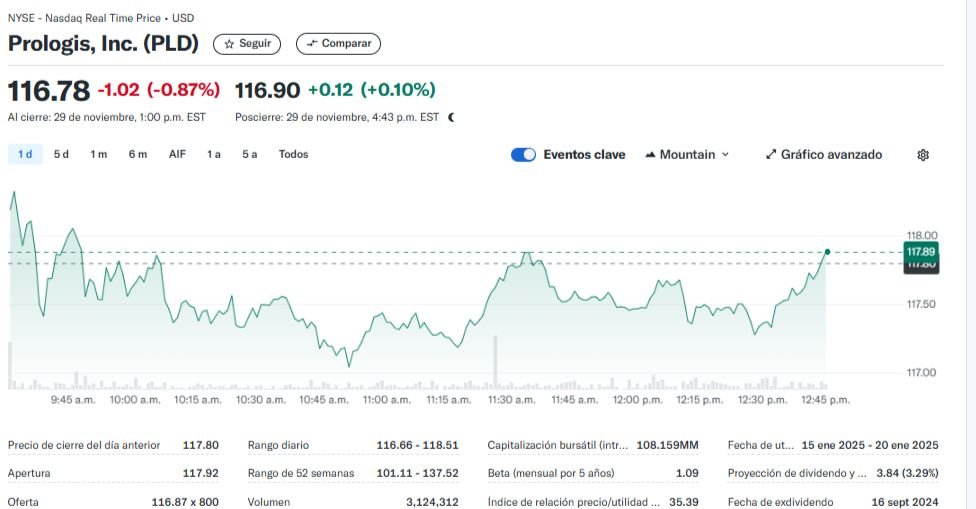Click the after-hours moon icon
The width and height of the screenshot is (976, 509).
click(x=451, y=117)
